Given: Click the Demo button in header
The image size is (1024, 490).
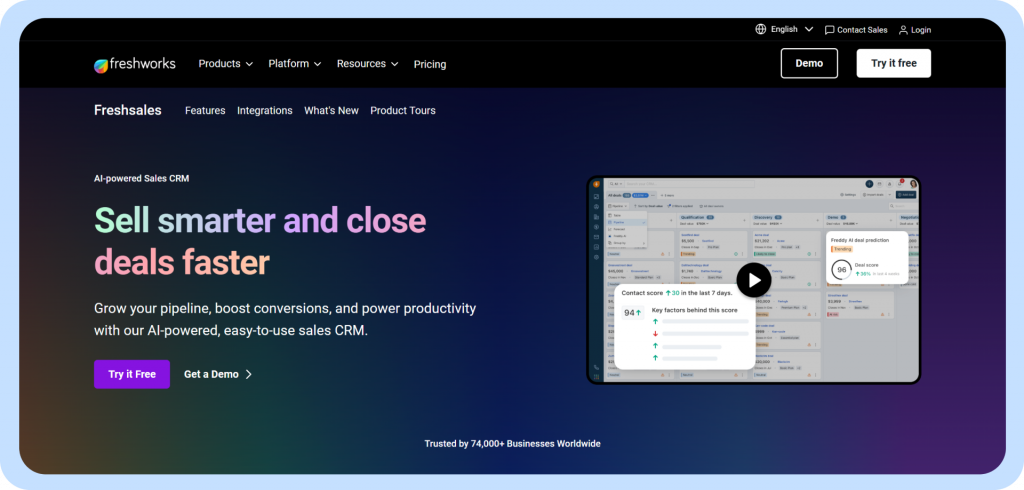Looking at the screenshot, I should tap(809, 63).
